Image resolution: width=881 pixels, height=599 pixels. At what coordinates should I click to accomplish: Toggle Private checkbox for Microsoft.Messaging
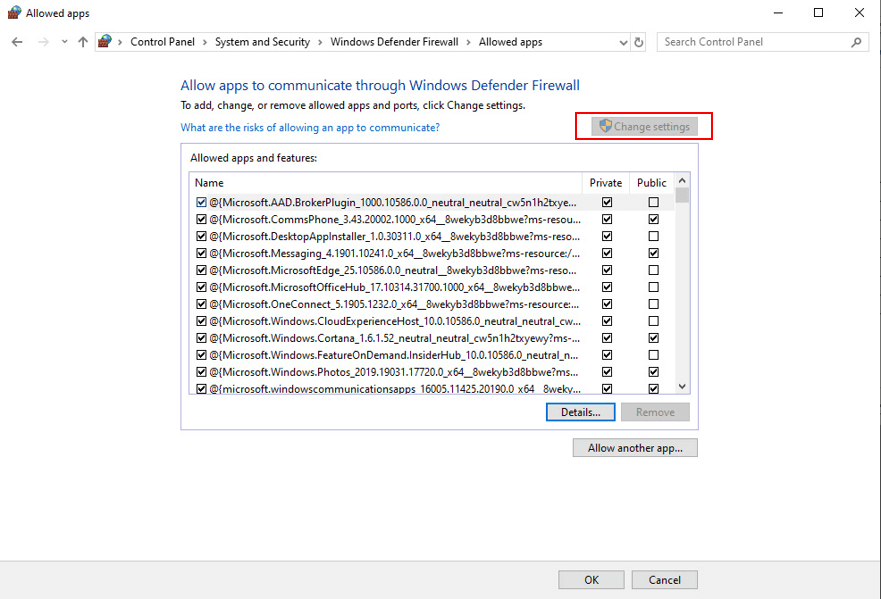point(607,253)
